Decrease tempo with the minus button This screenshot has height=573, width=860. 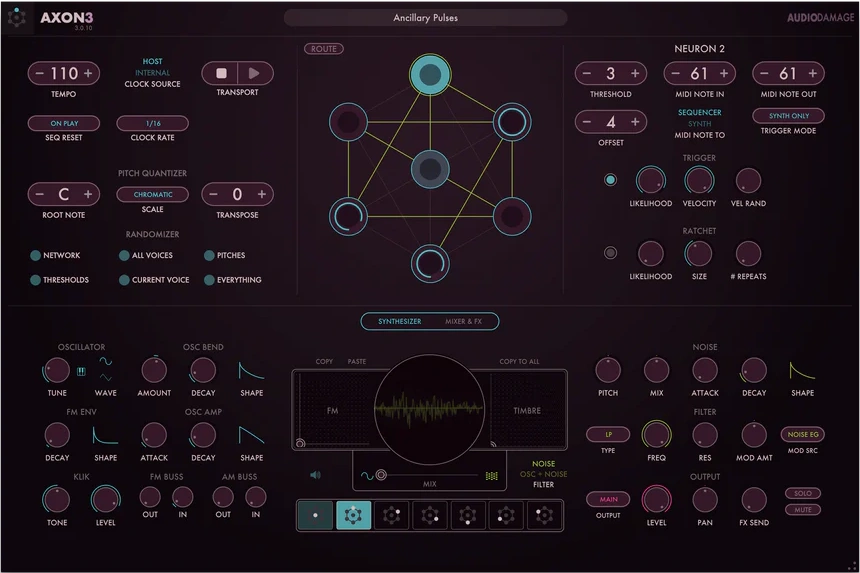(x=39, y=73)
